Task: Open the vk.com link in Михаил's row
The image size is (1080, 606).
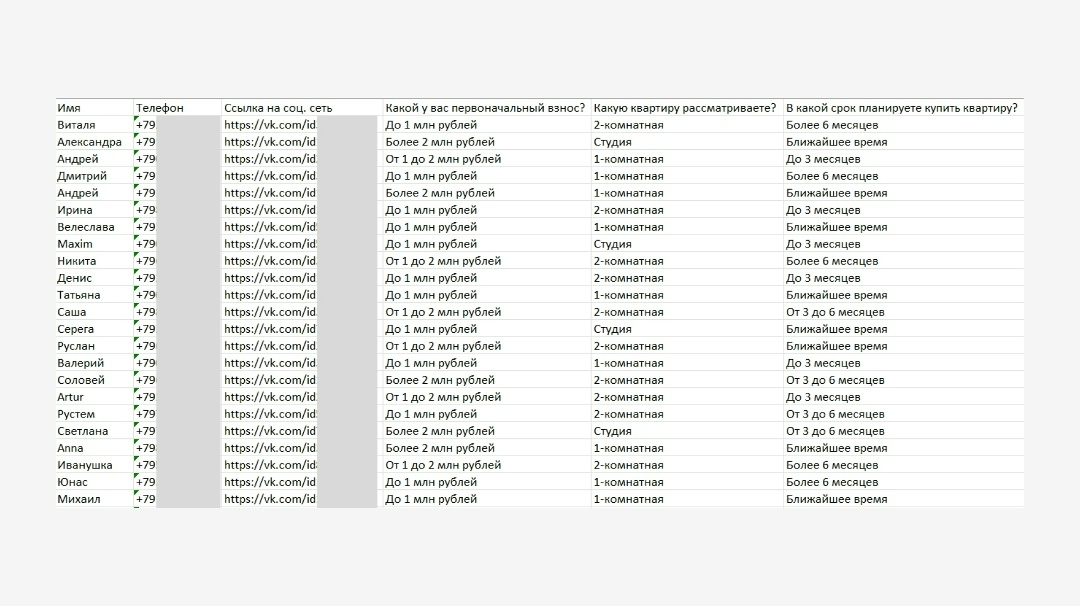Action: [x=270, y=499]
